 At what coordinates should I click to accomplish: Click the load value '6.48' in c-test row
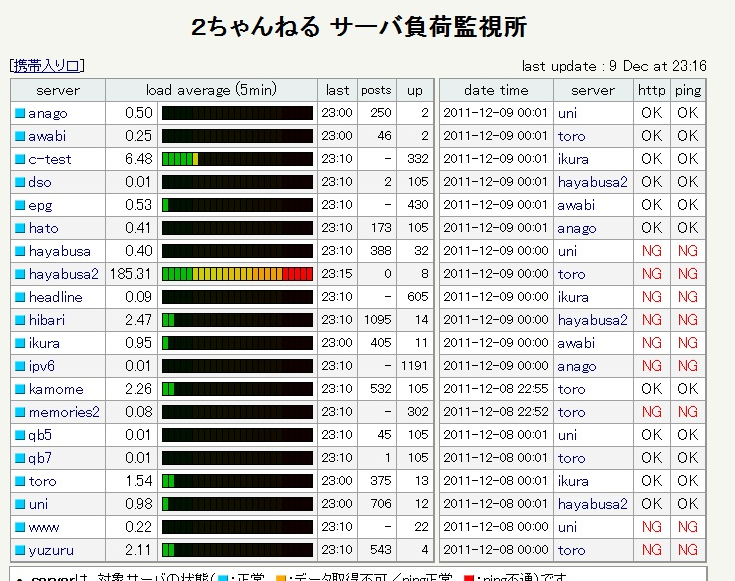pyautogui.click(x=139, y=159)
